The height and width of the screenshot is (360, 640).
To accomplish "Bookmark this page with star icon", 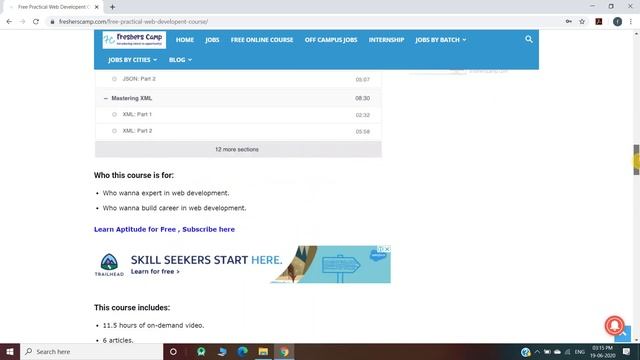I will (582, 22).
